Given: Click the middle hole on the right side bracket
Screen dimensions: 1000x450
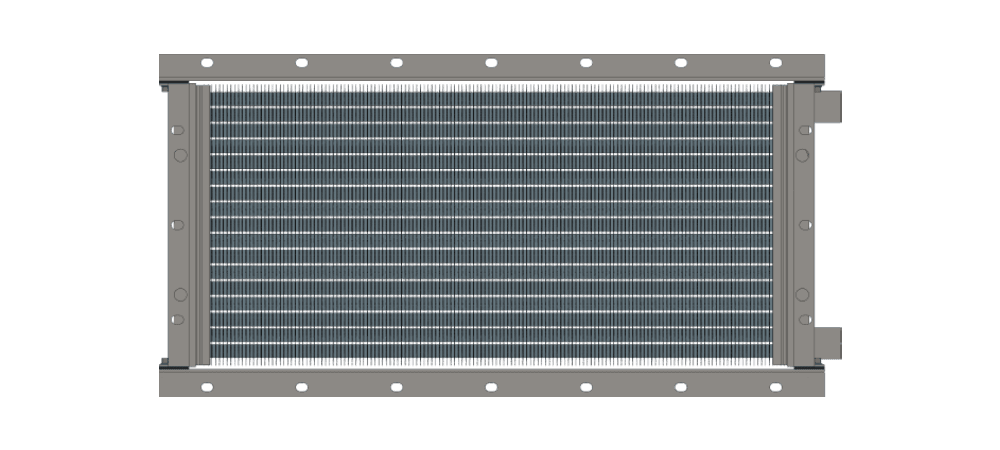Looking at the screenshot, I should click(x=802, y=225).
